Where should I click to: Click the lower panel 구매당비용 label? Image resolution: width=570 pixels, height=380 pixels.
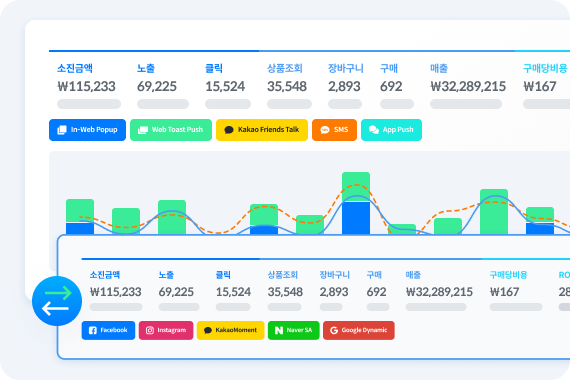pyautogui.click(x=508, y=275)
